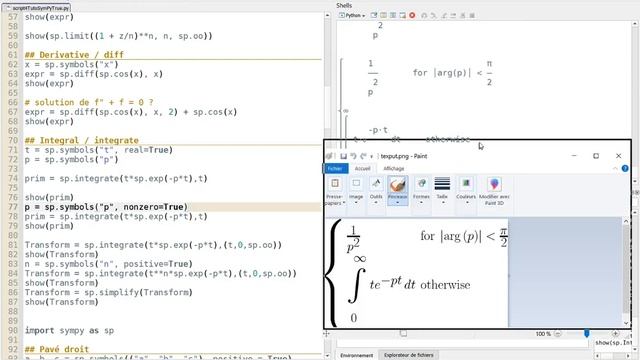Select the Environnement tab at bottom
Screen dimensions: 640x360
[x=357, y=355]
